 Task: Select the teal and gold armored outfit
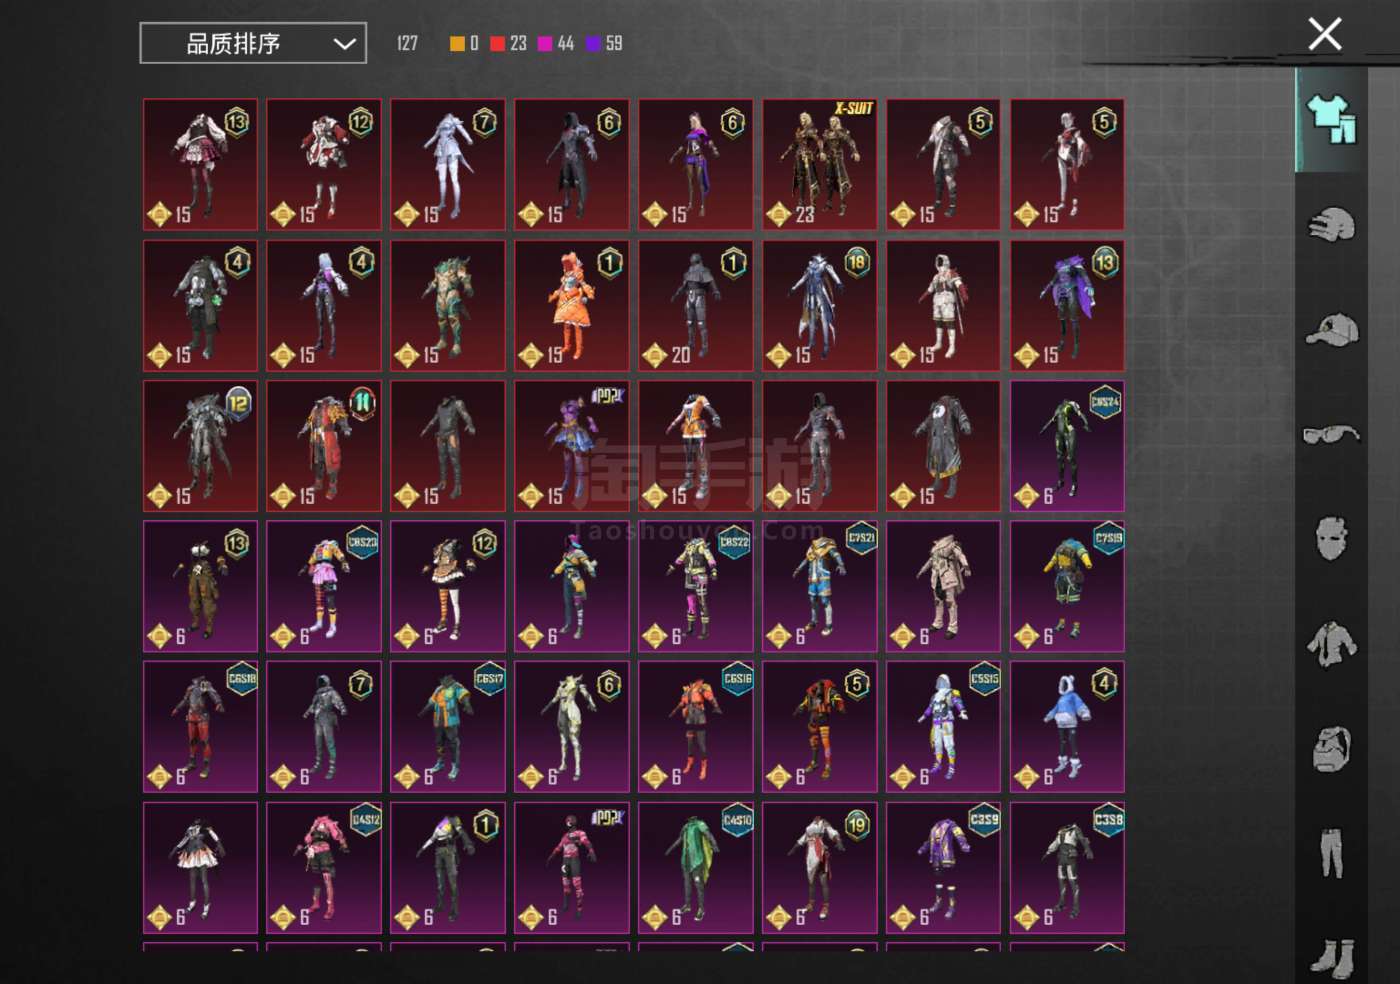(448, 306)
